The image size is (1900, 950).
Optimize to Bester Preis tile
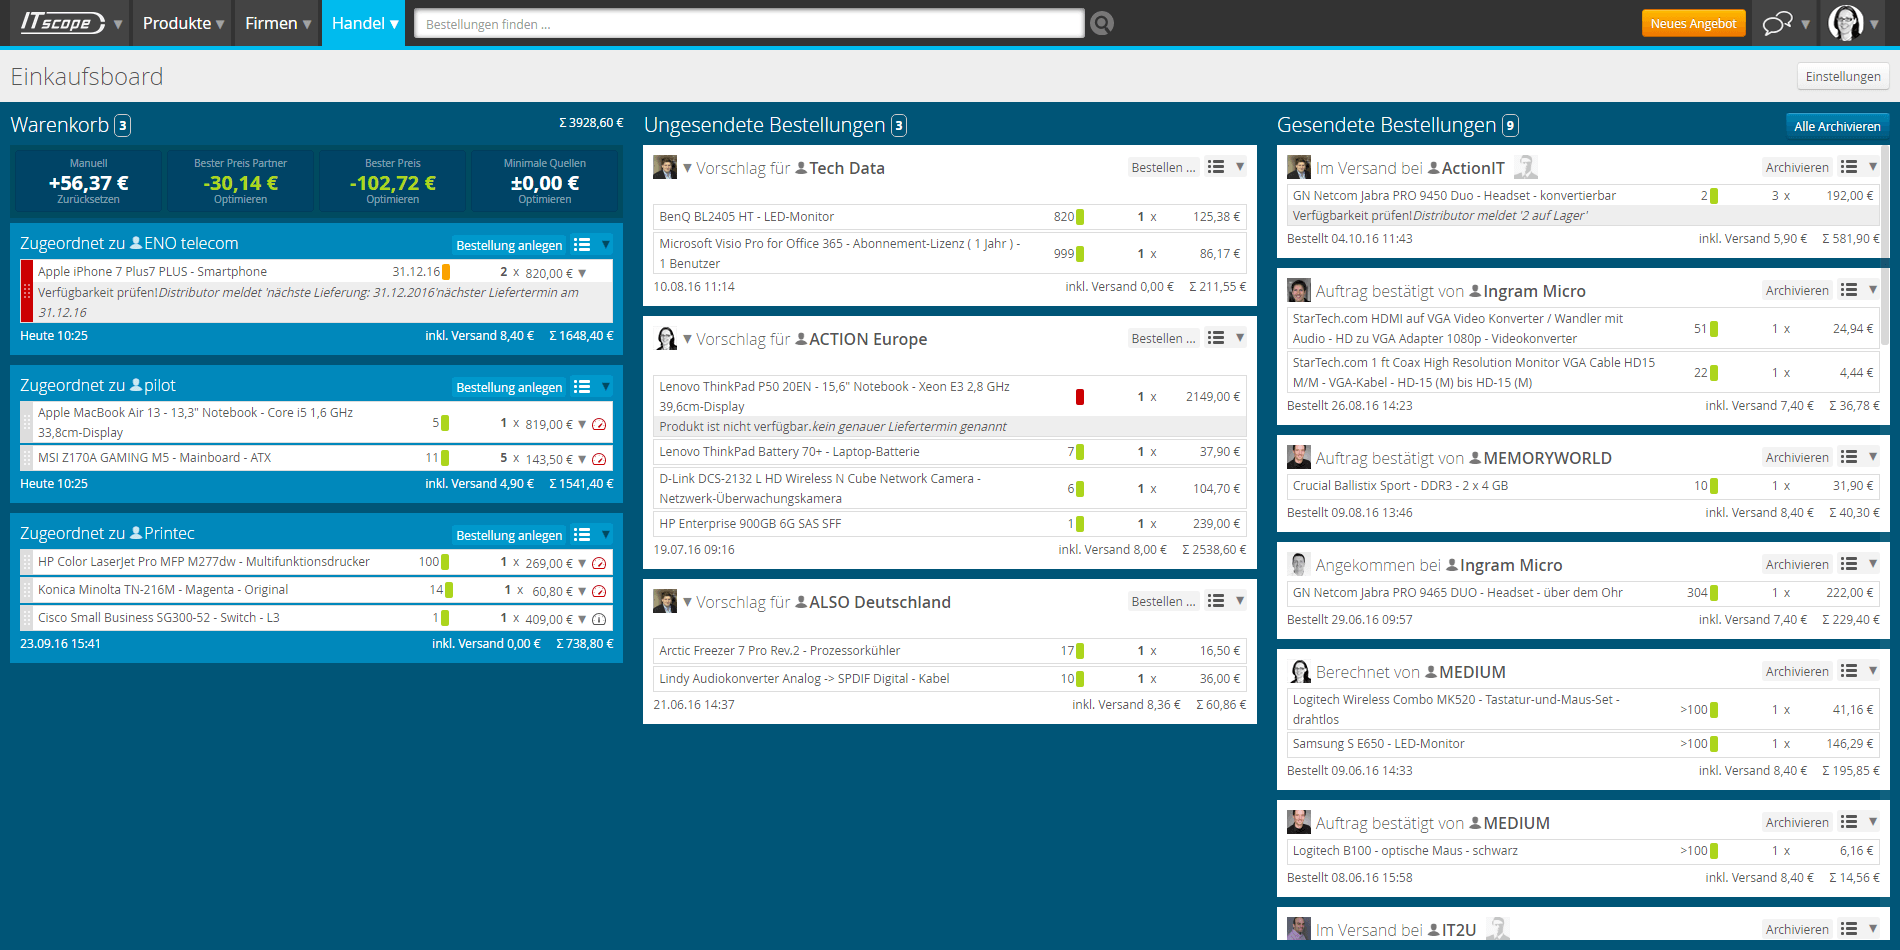tap(392, 181)
